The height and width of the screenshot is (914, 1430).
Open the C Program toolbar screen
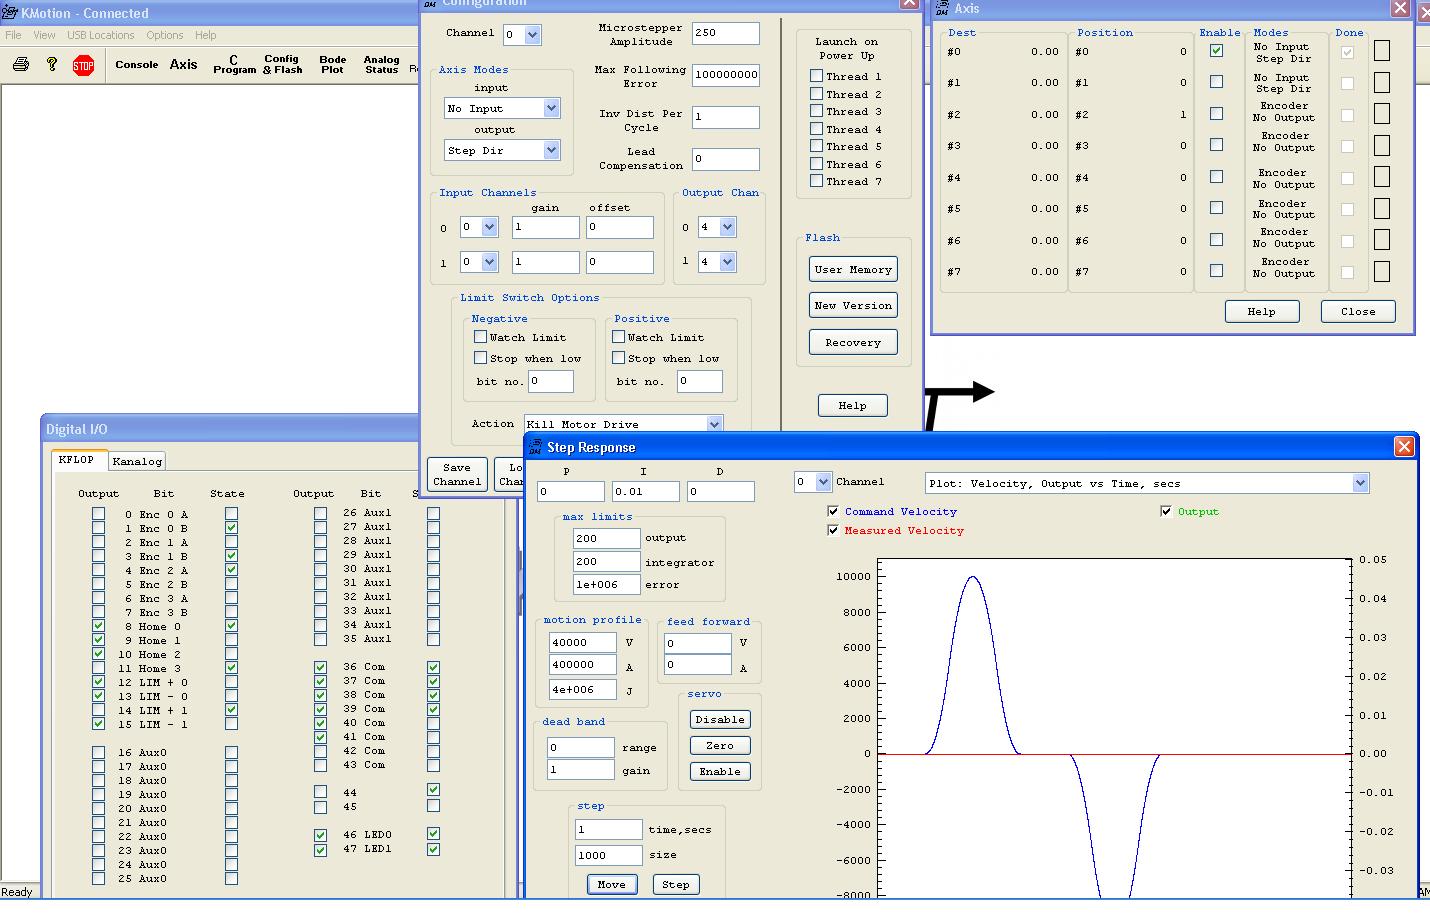[234, 65]
